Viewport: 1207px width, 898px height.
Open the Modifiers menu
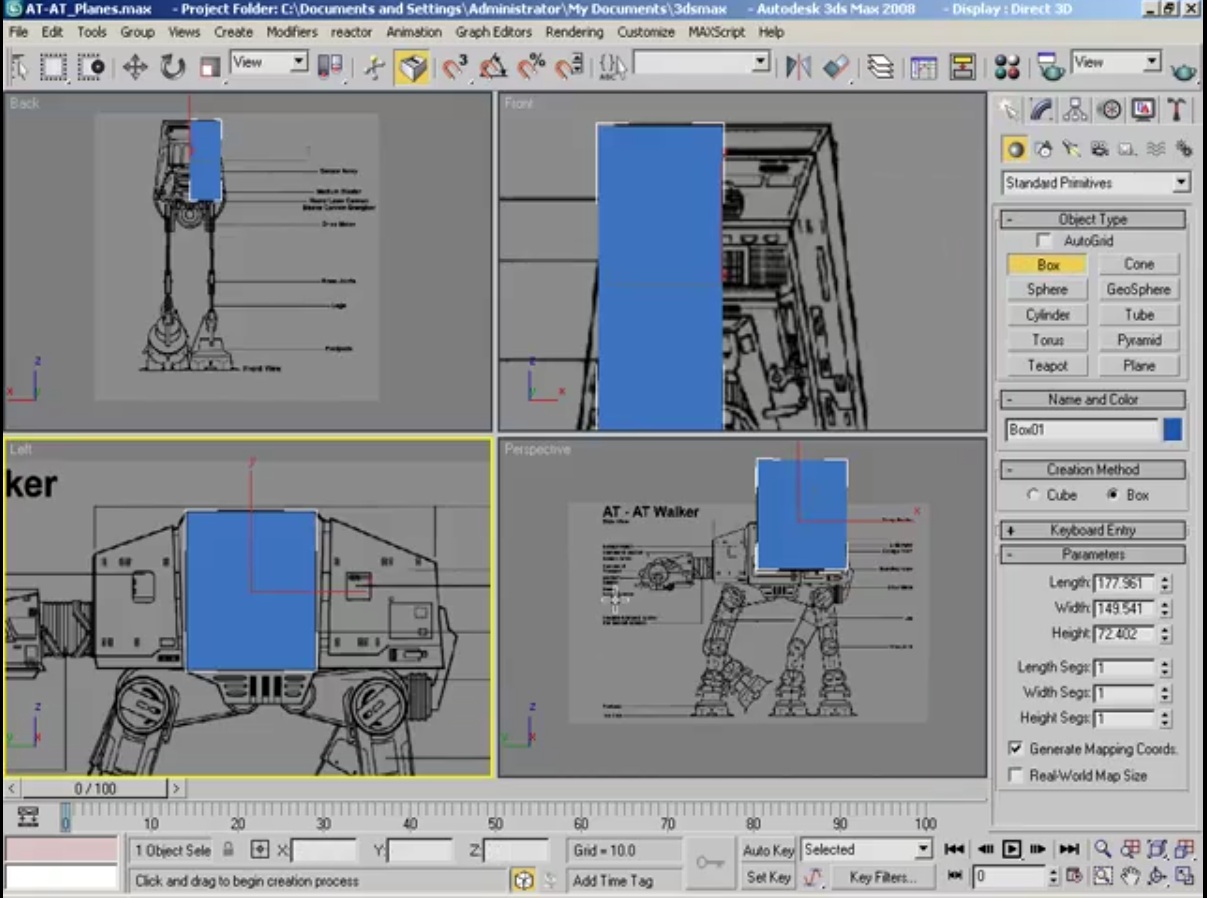(292, 32)
